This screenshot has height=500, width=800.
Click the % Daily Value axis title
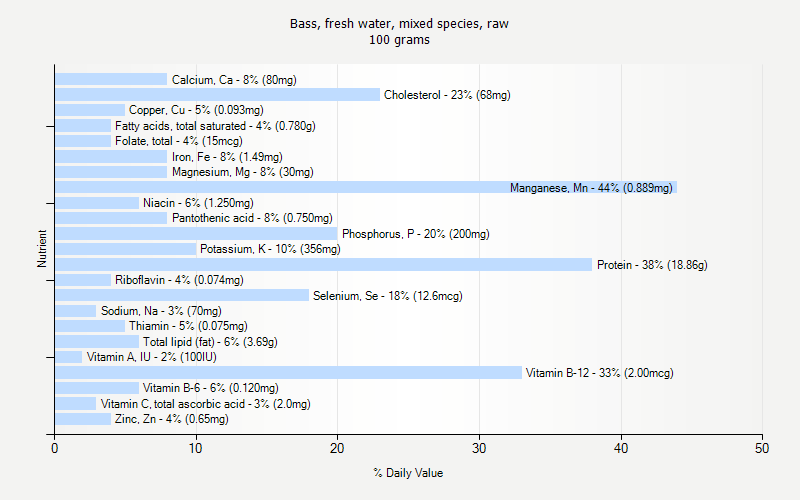click(x=408, y=473)
